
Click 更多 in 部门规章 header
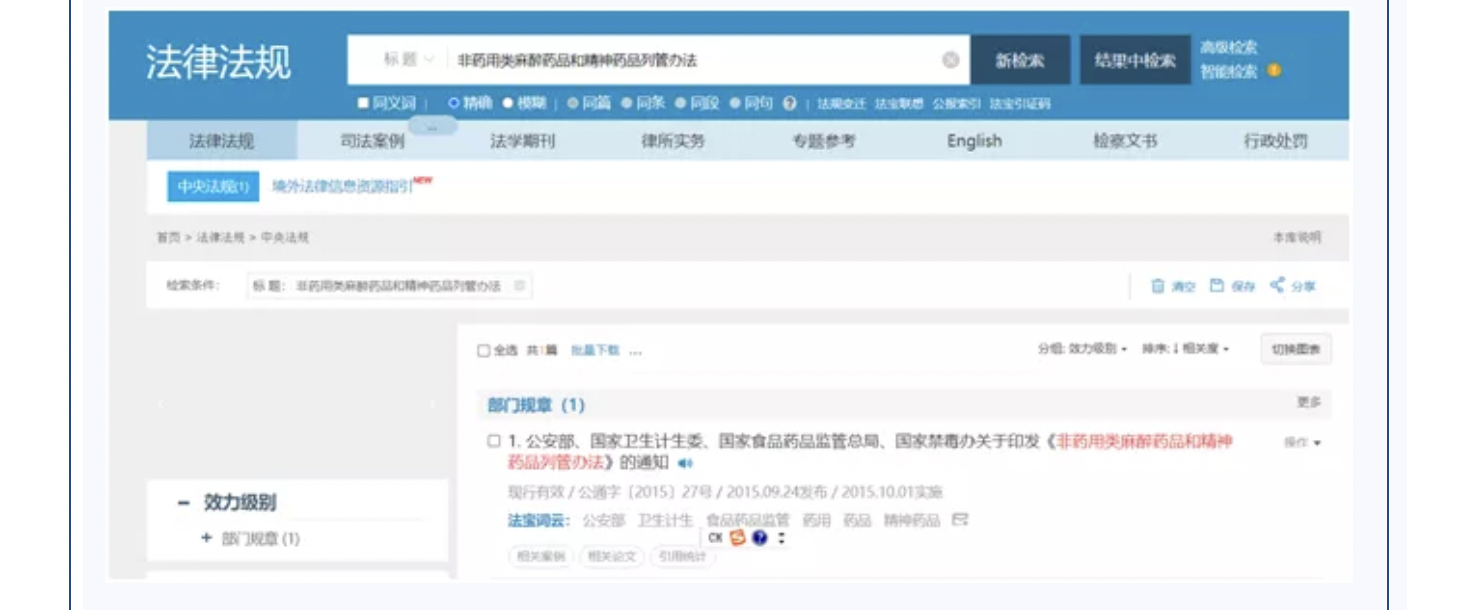click(x=1309, y=401)
